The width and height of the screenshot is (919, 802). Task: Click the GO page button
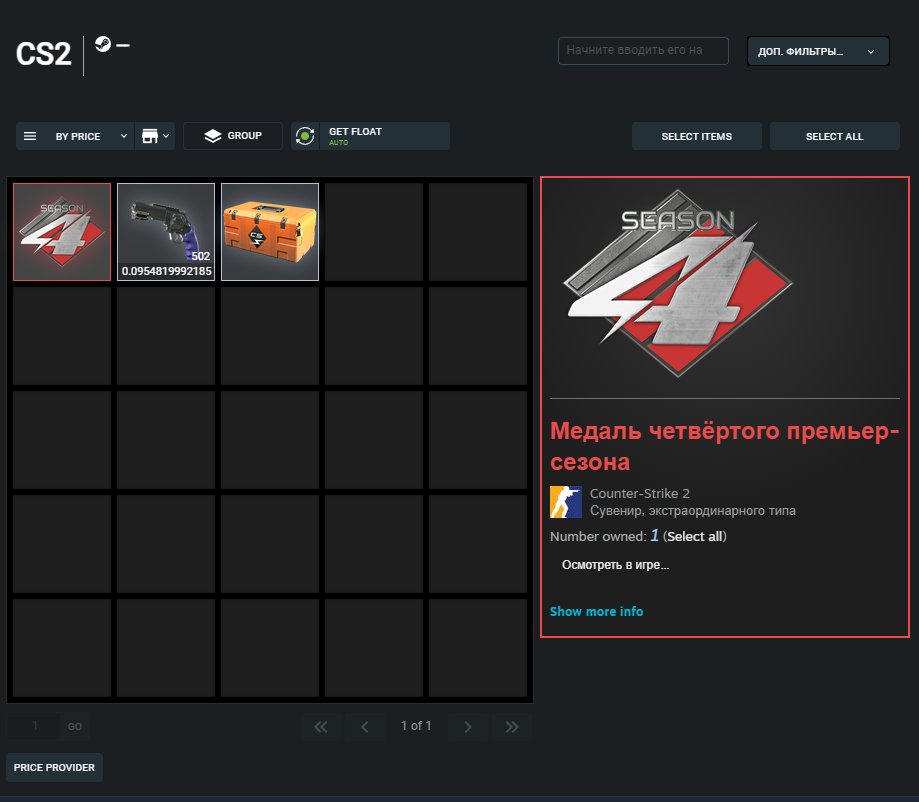(74, 726)
